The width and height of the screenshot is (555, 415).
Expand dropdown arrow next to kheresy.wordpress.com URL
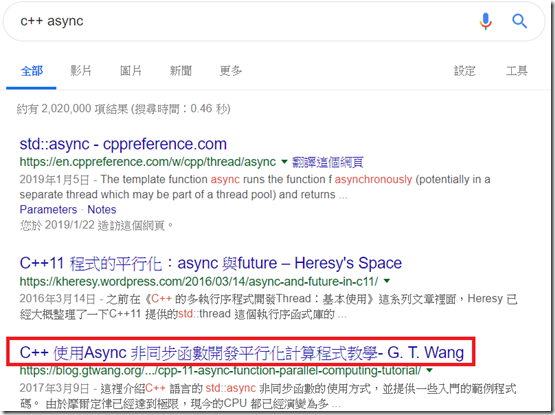[x=387, y=281]
